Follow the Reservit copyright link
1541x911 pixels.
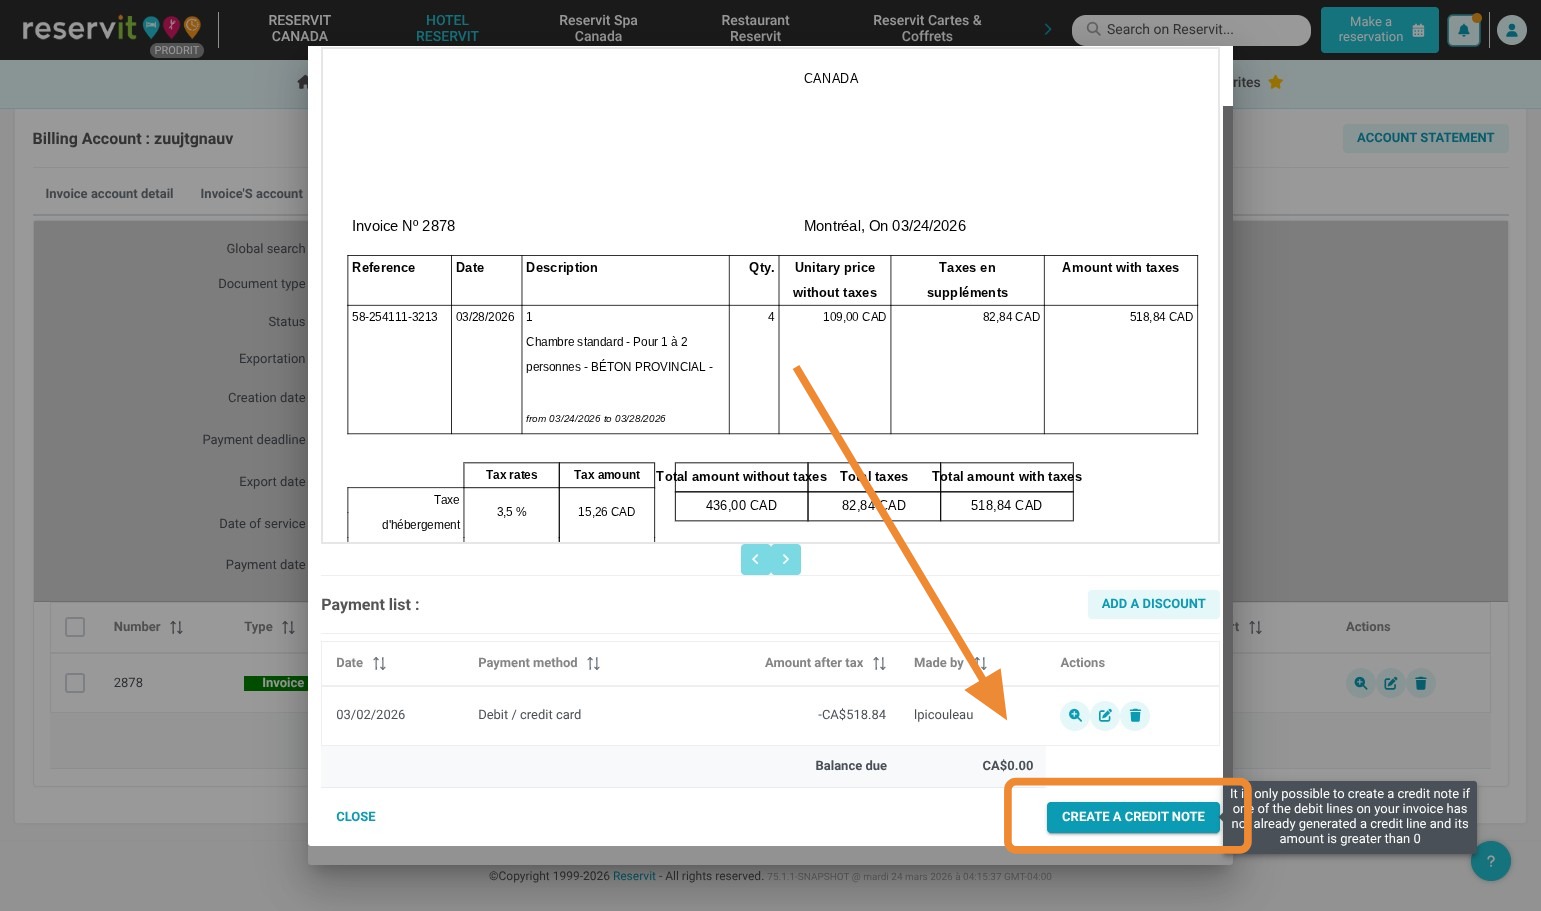point(634,876)
